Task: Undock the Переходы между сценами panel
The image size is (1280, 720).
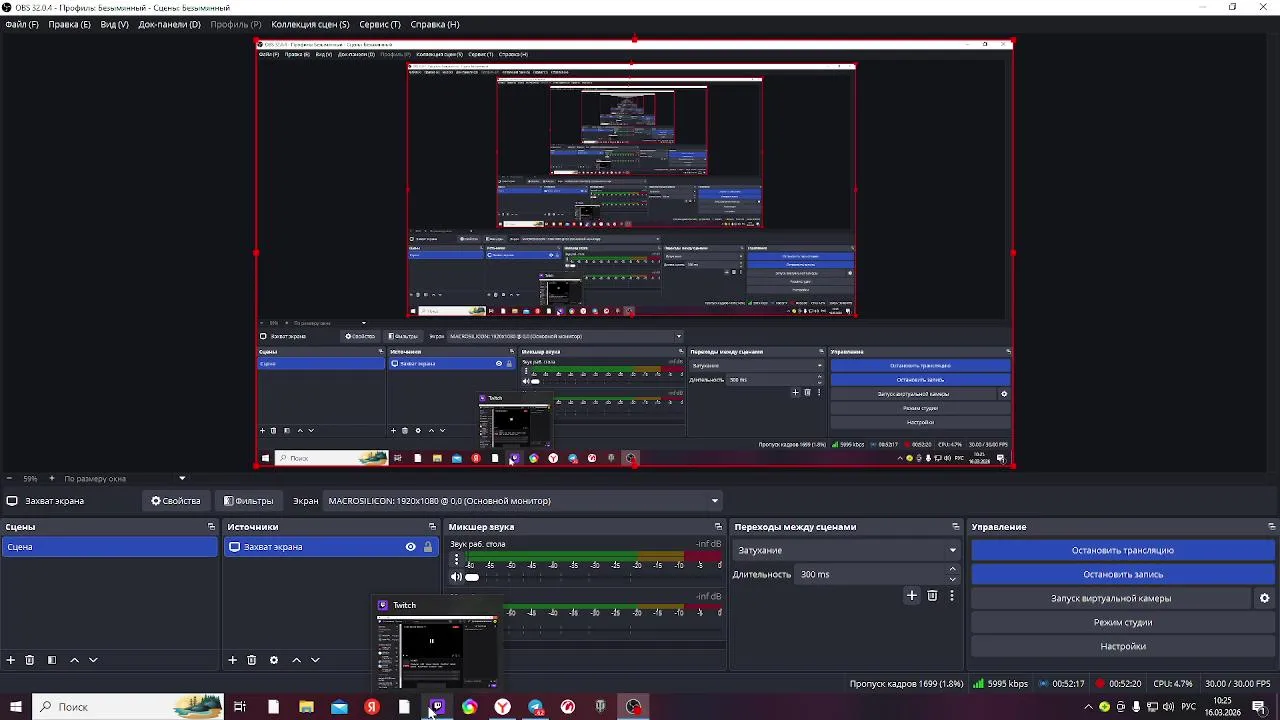Action: pyautogui.click(x=955, y=527)
